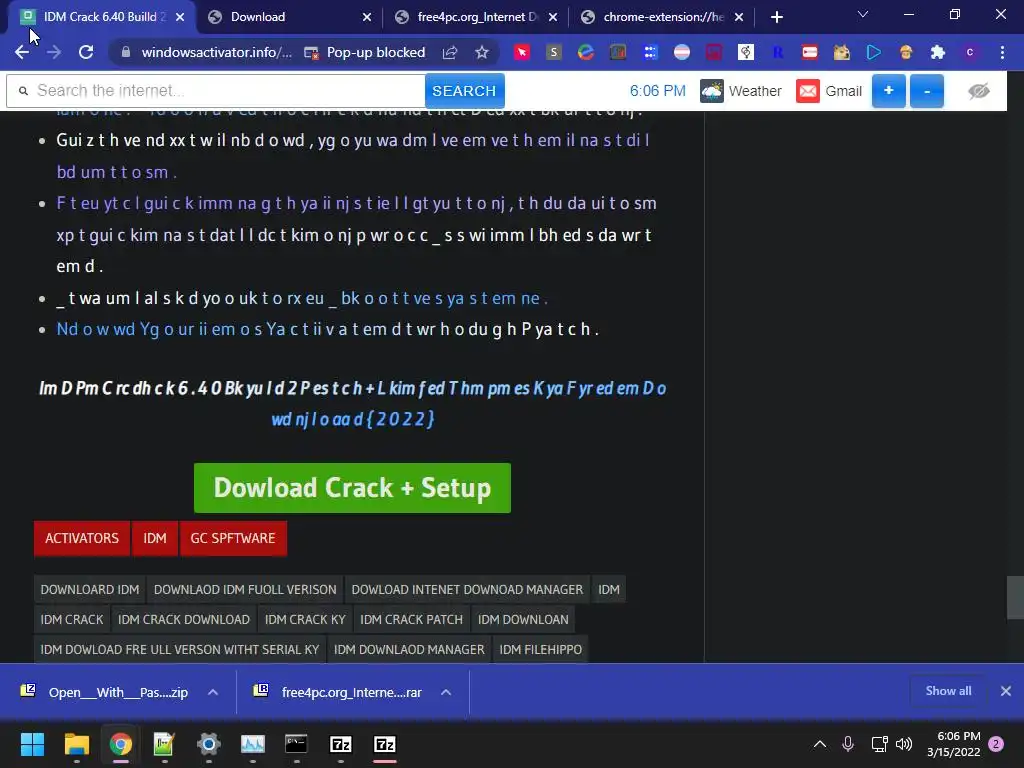Expand options for the rar download

(446, 692)
